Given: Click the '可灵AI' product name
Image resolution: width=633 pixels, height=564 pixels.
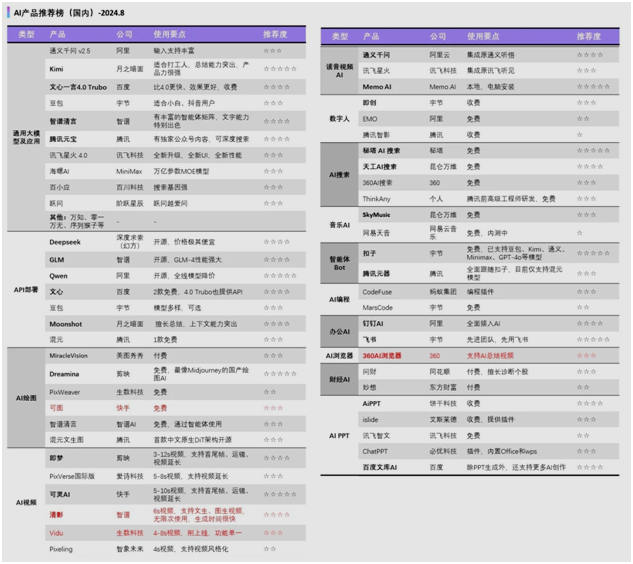Looking at the screenshot, I should tap(60, 495).
